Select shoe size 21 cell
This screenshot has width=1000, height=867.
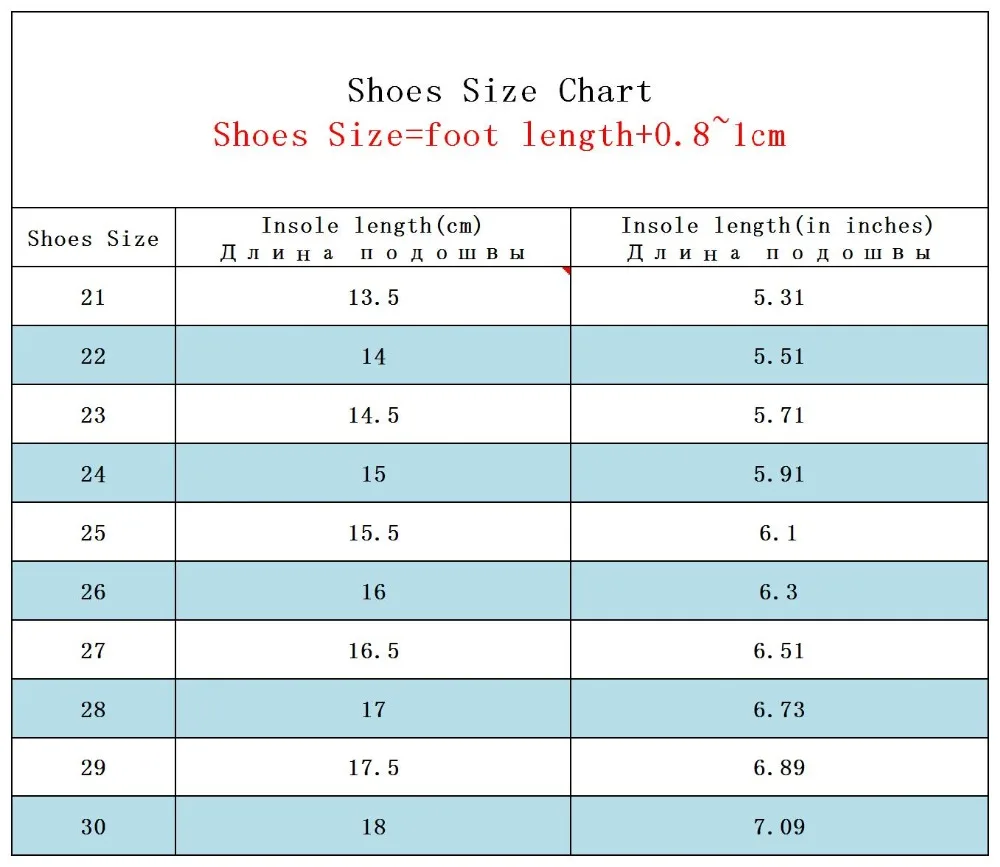93,297
